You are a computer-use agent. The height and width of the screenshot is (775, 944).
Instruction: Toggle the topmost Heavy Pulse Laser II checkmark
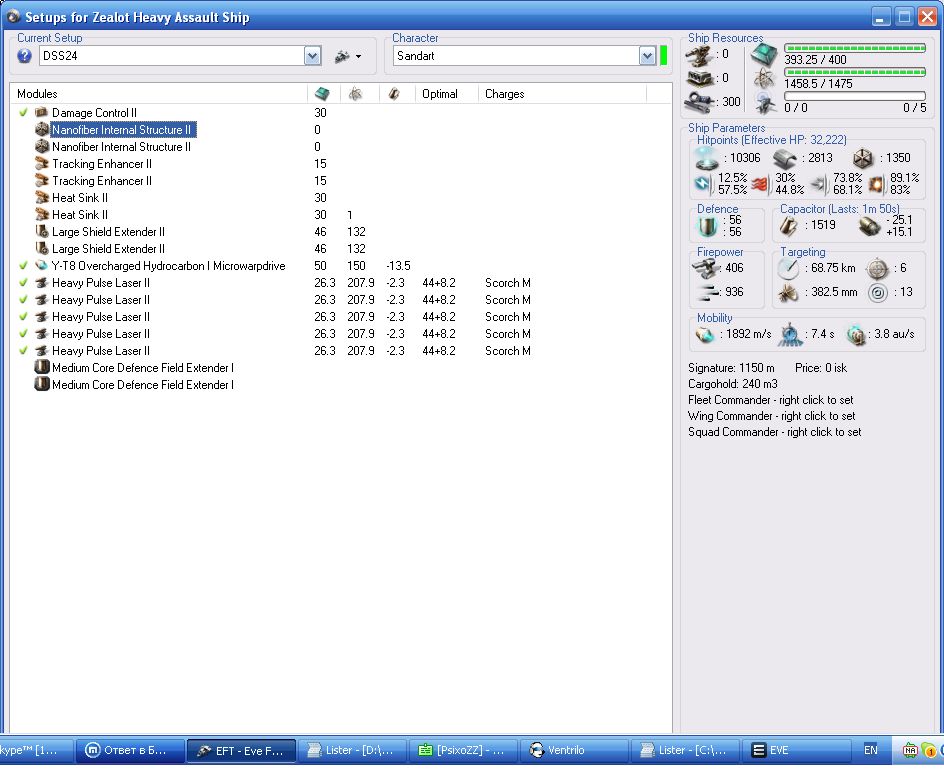(23, 282)
